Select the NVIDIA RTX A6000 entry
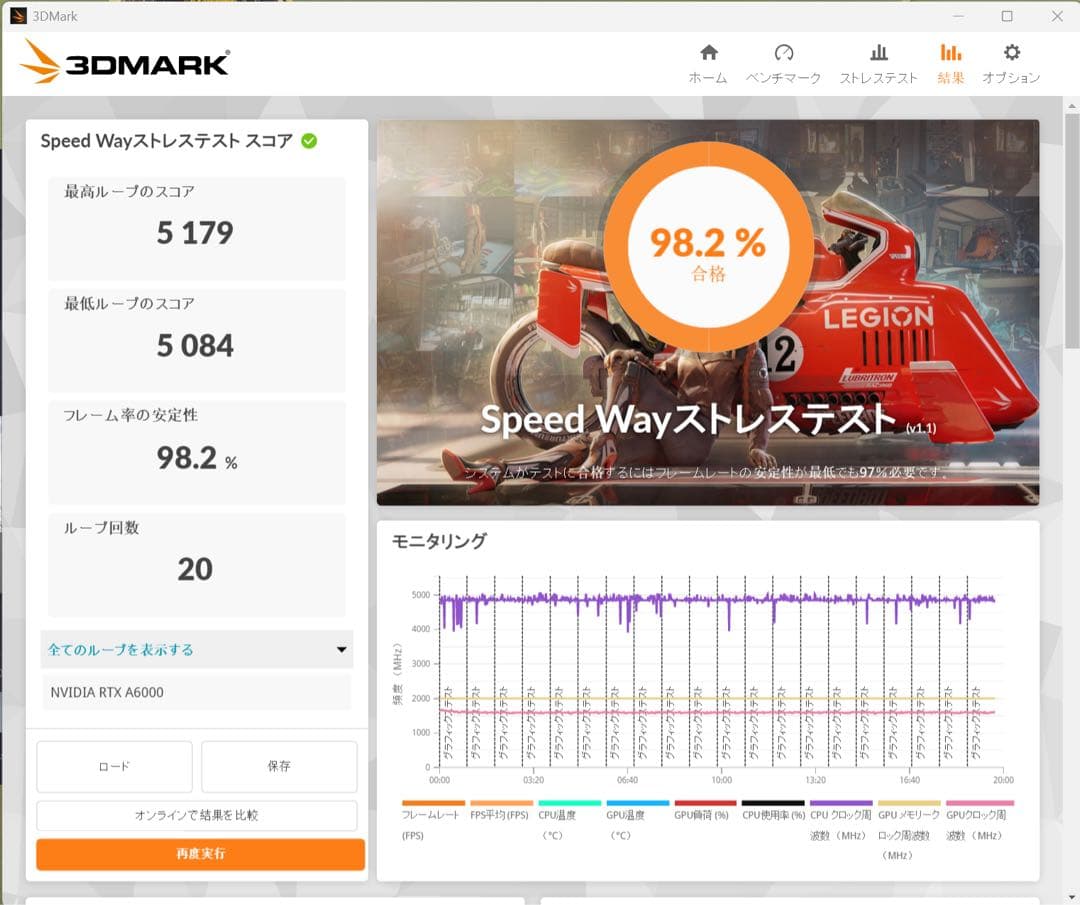The width and height of the screenshot is (1080, 905). [196, 693]
